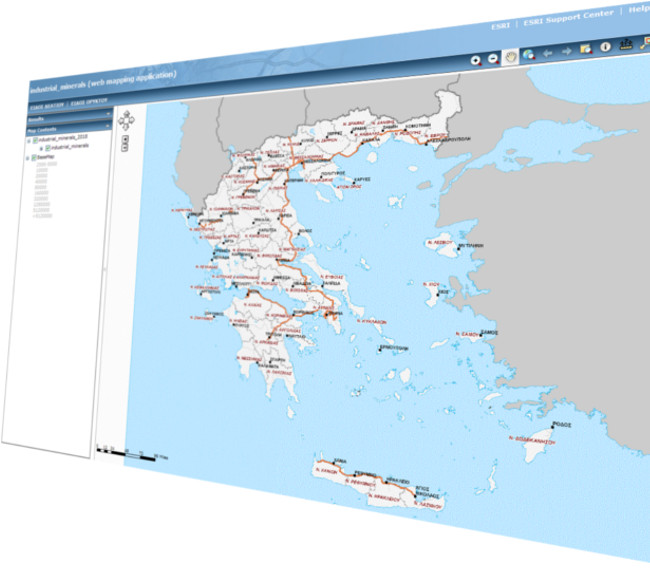Click the Results panel header
The image size is (650, 568).
point(69,117)
